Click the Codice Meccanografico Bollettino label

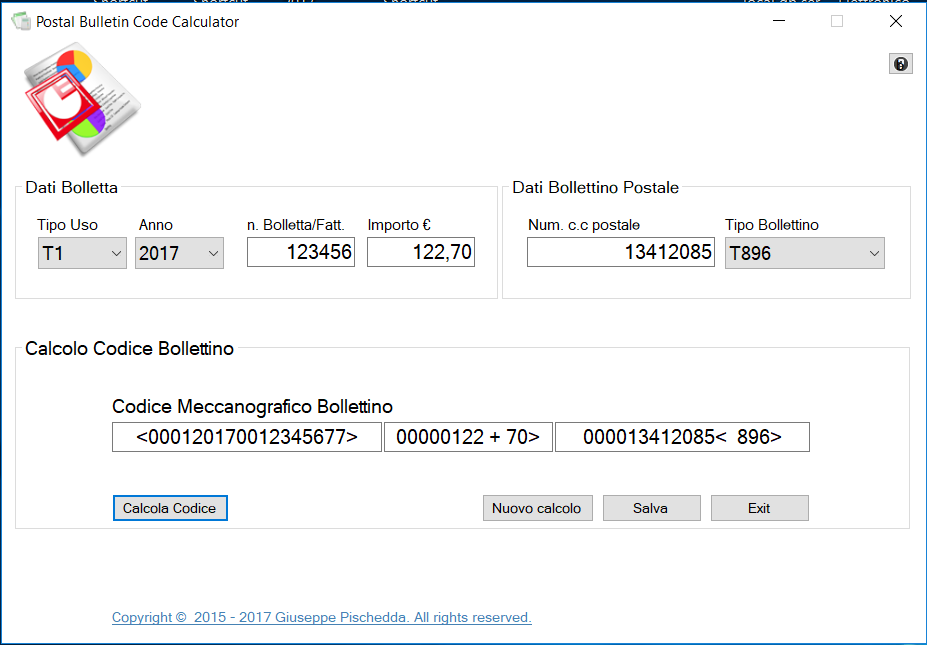click(252, 407)
